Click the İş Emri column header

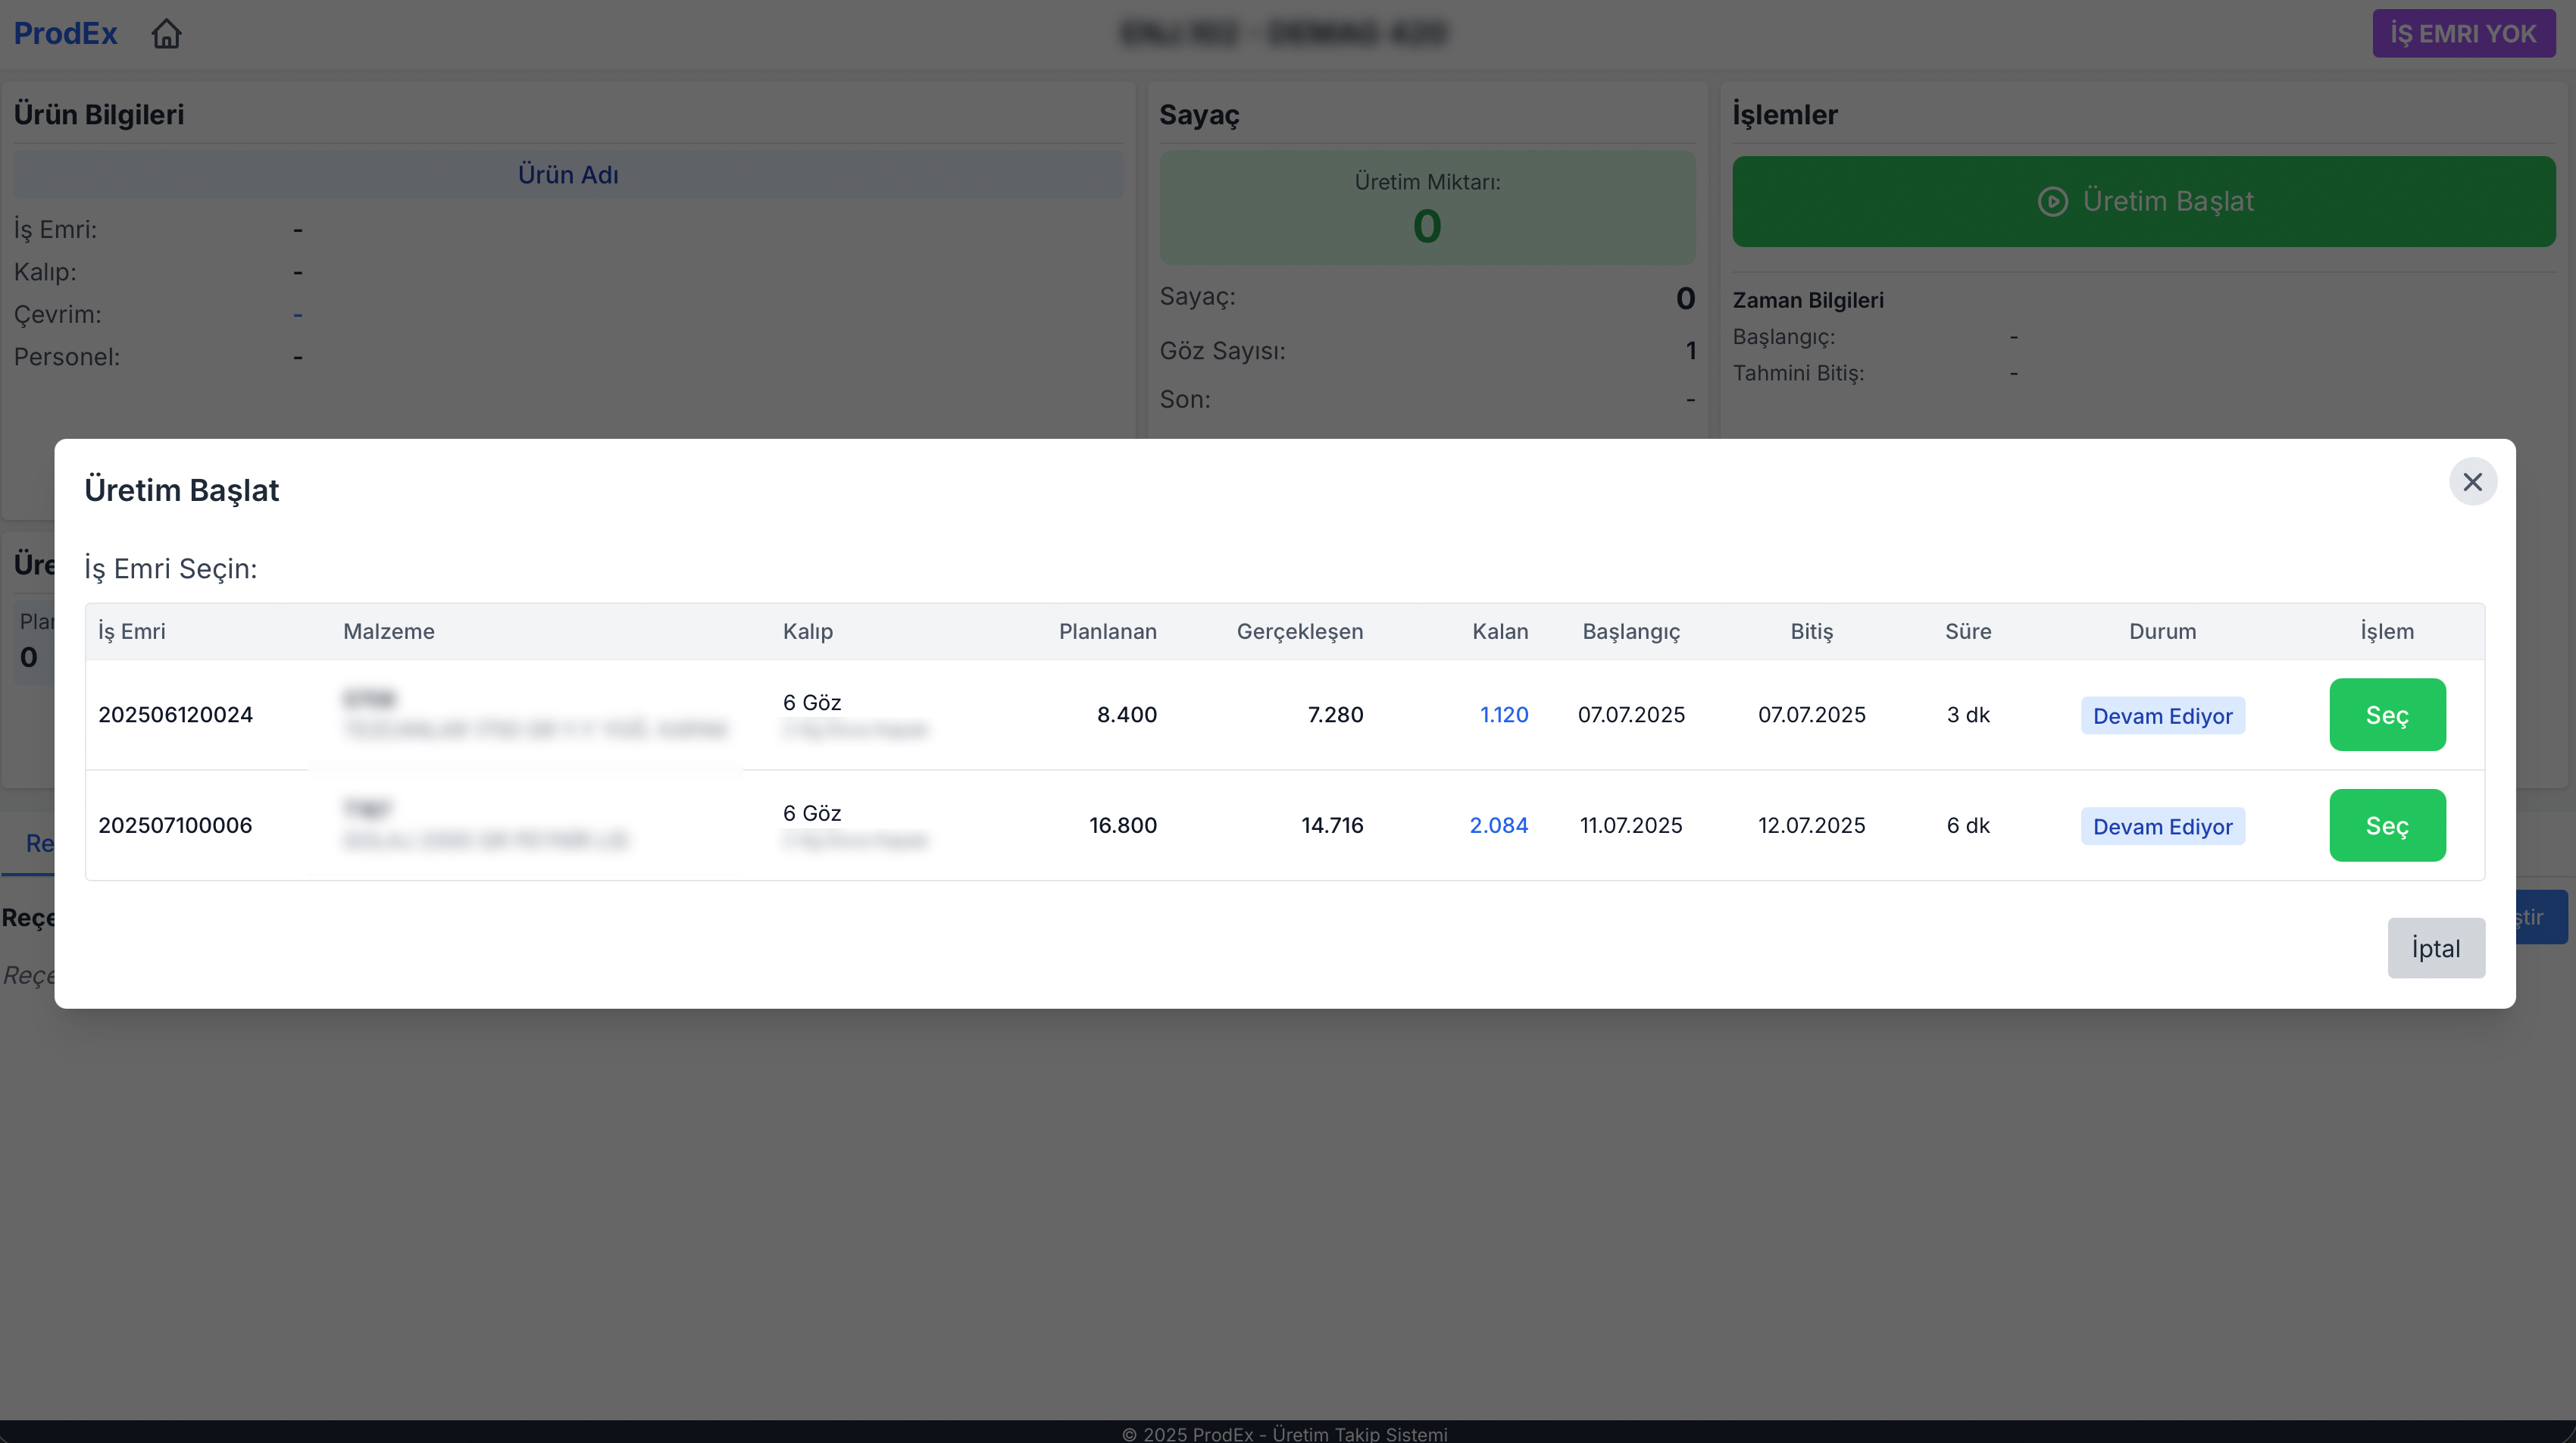click(132, 631)
